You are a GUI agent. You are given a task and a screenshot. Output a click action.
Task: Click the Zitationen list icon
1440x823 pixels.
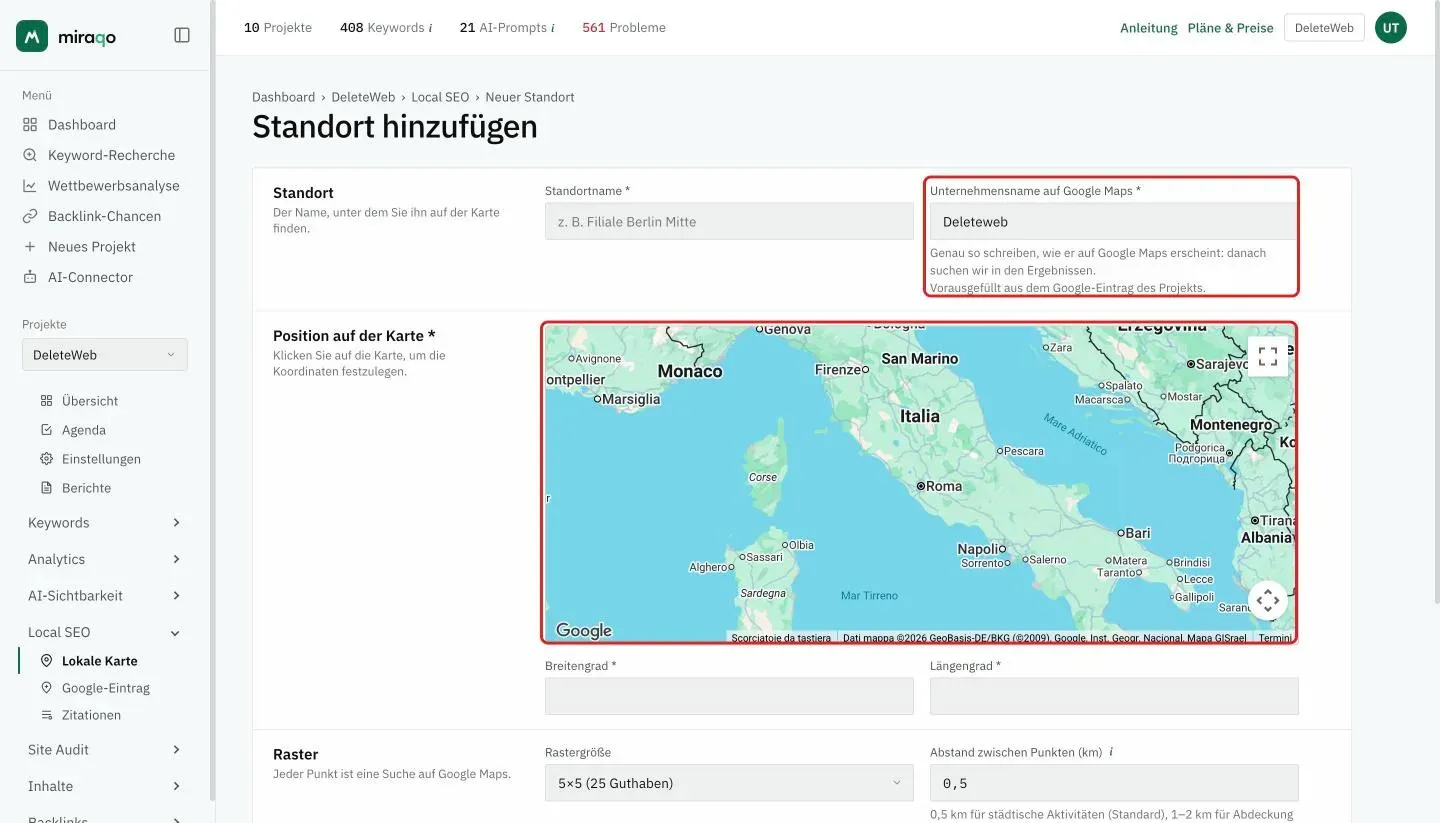[46, 715]
